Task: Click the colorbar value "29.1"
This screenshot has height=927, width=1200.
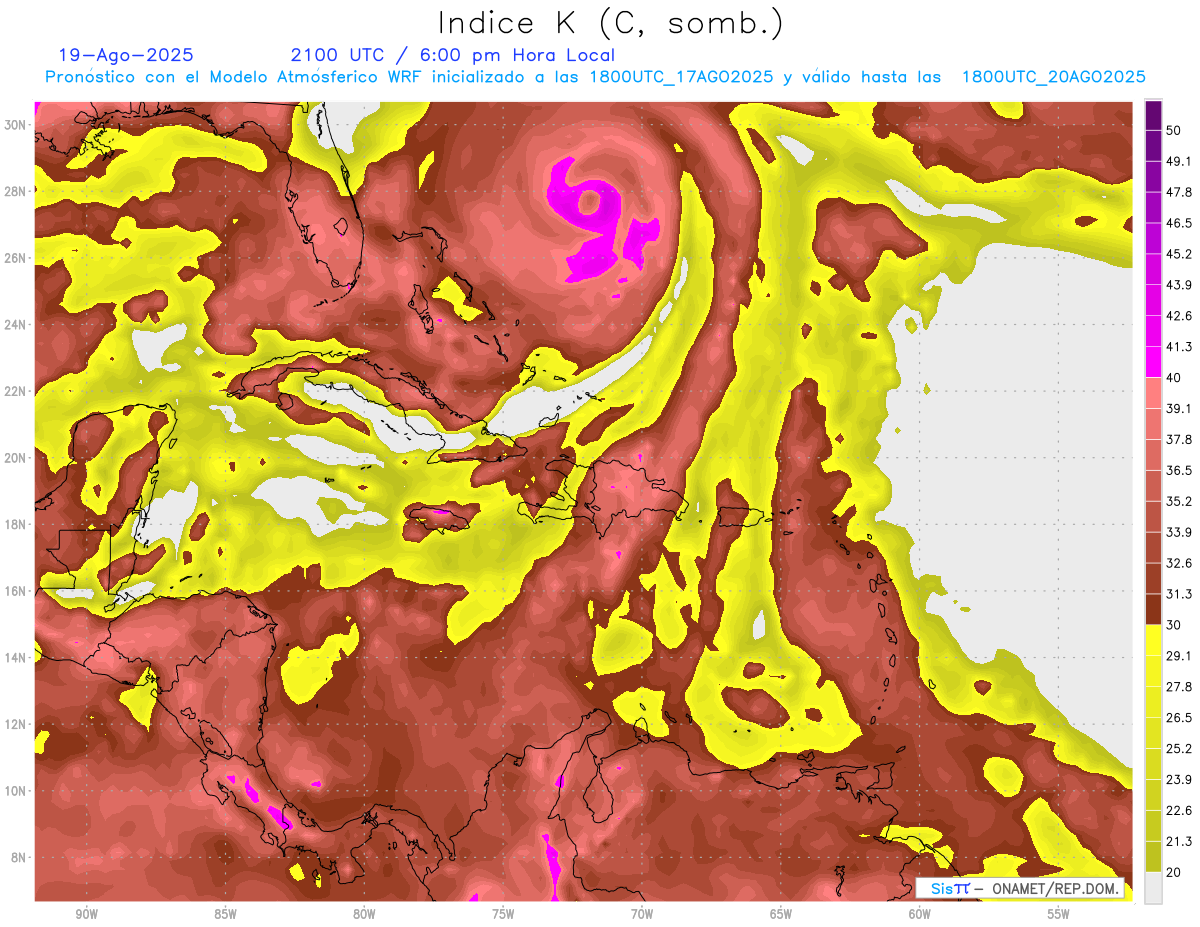Action: coord(1178,656)
